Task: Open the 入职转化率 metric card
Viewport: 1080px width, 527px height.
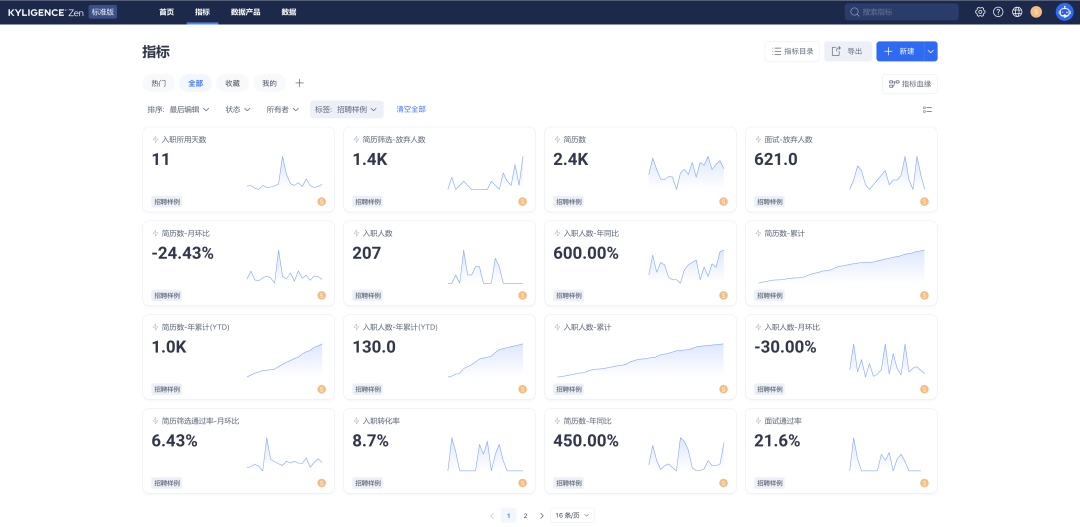Action: (x=439, y=451)
